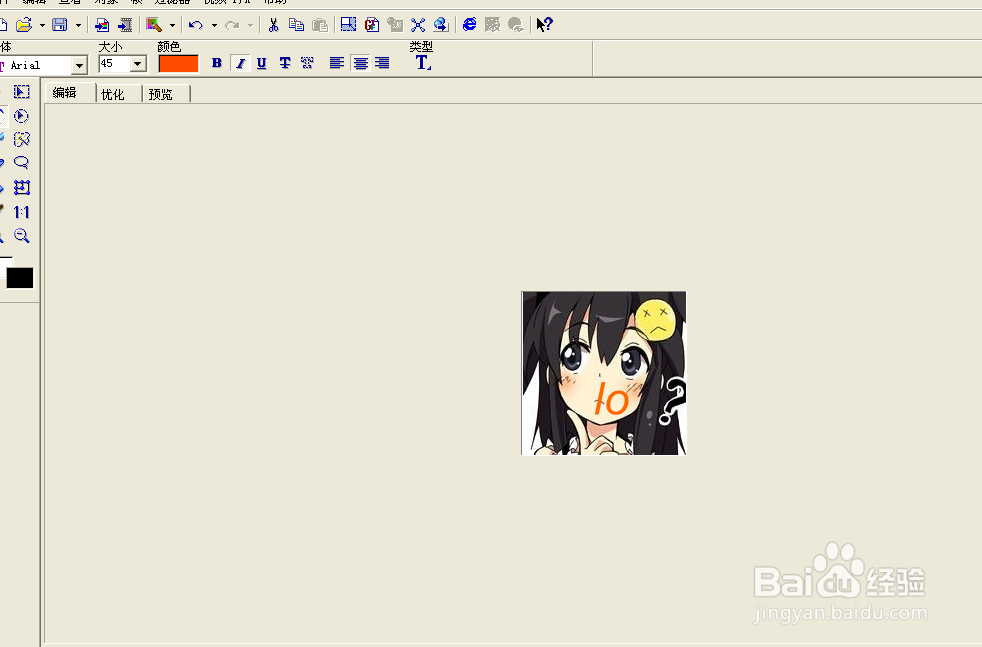Expand the Redo history dropdown arrow
This screenshot has height=647, width=982.
250,26
